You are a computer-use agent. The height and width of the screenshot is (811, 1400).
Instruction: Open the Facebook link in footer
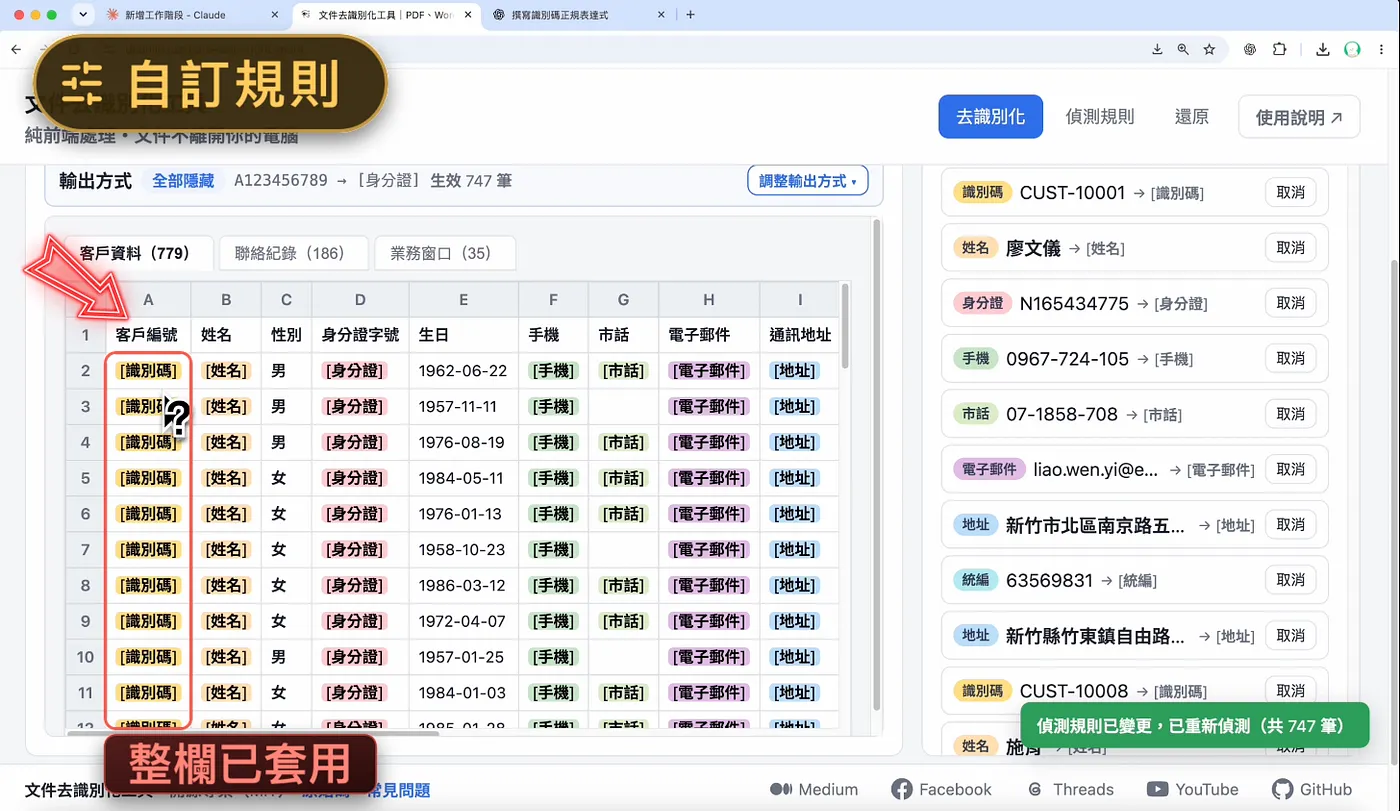[941, 789]
